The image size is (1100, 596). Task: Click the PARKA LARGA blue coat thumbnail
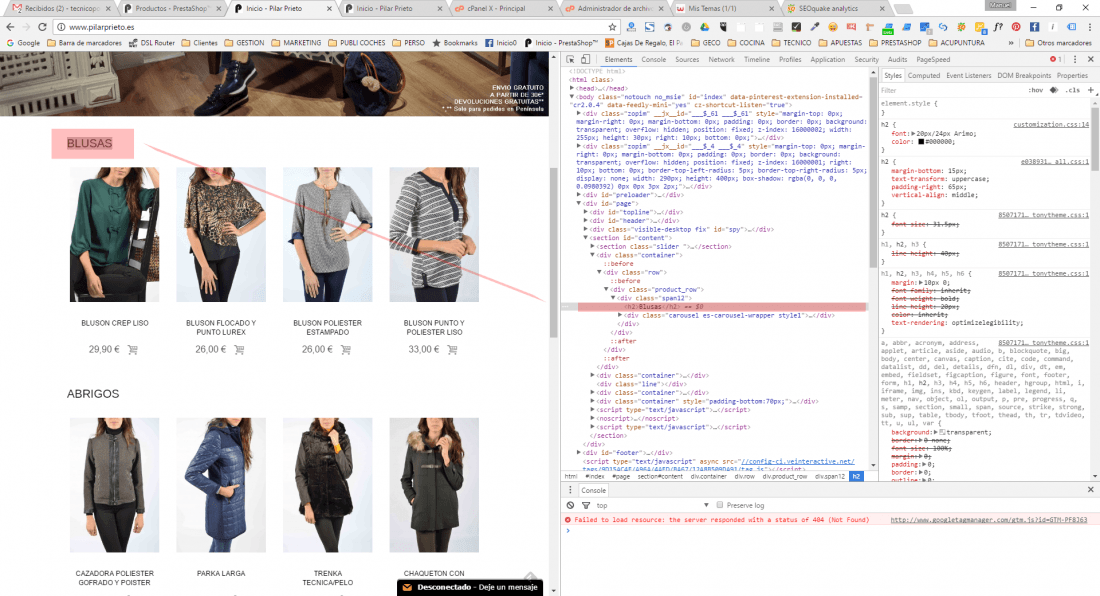[x=221, y=485]
